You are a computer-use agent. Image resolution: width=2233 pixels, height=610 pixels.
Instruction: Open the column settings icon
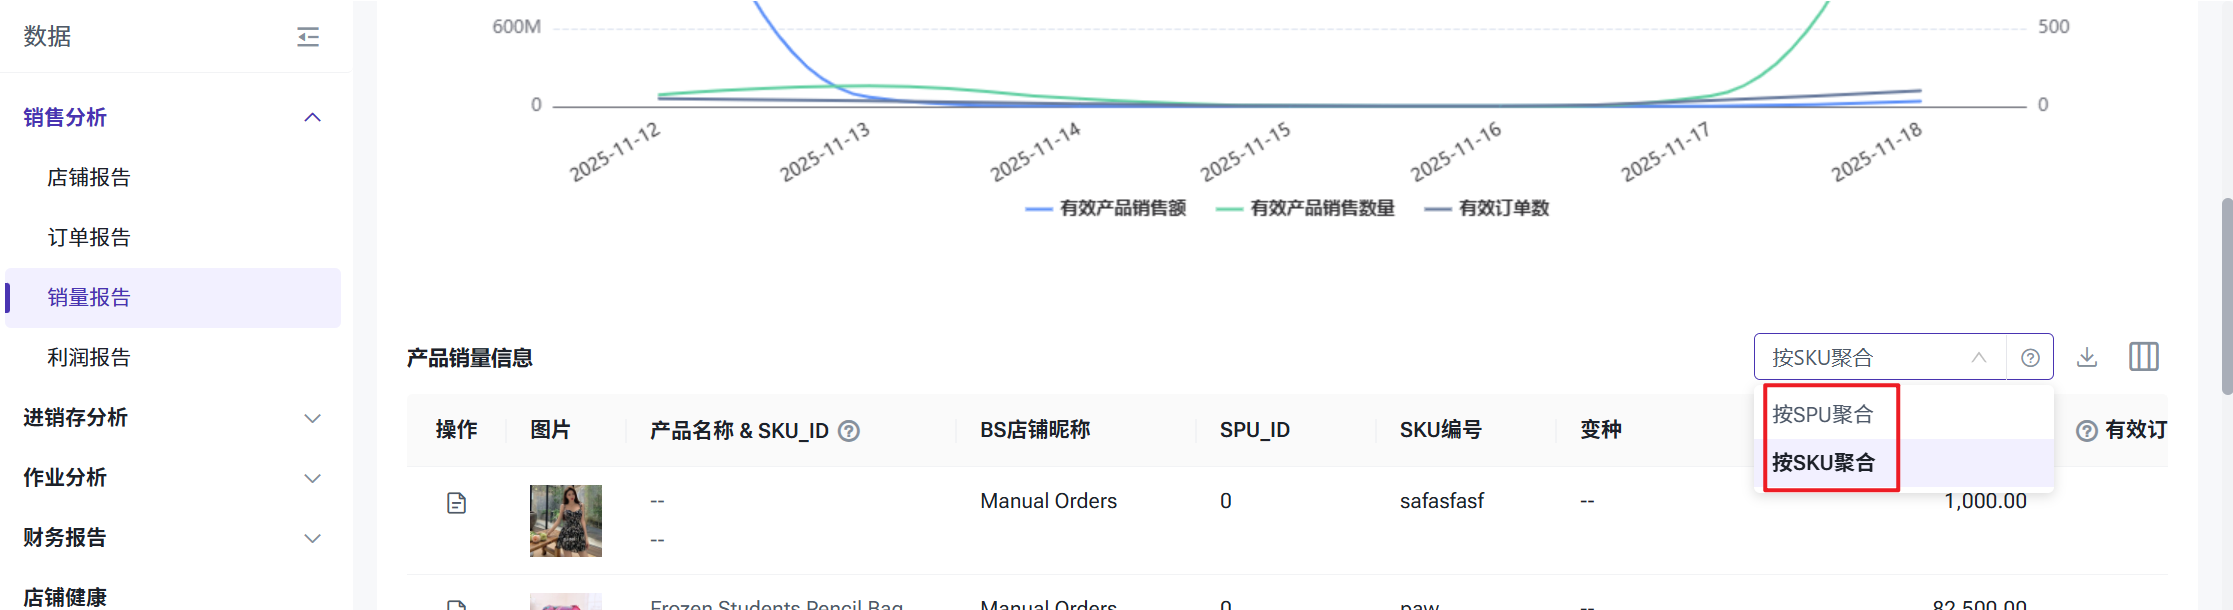coord(2143,357)
